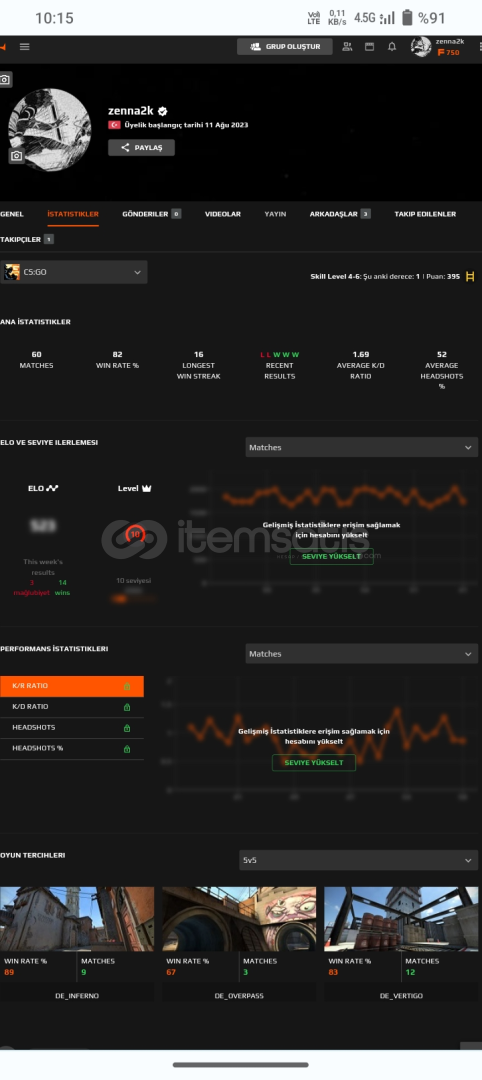Select the İSTATİSTİKLER tab
This screenshot has width=482, height=1080.
(73, 214)
